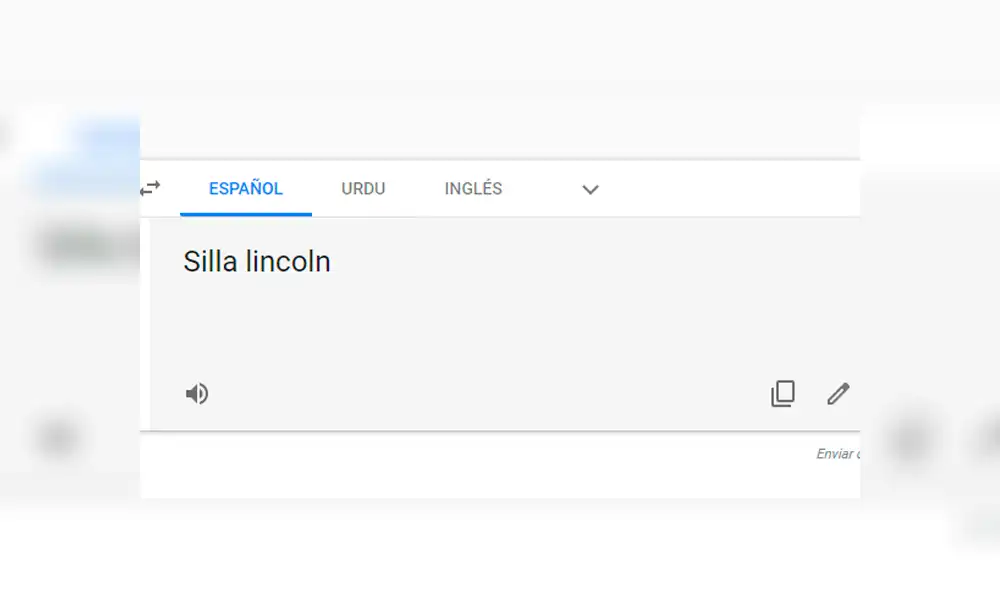This screenshot has width=1000, height=590.
Task: Click inside the Silla lincoln text area
Action: click(256, 261)
